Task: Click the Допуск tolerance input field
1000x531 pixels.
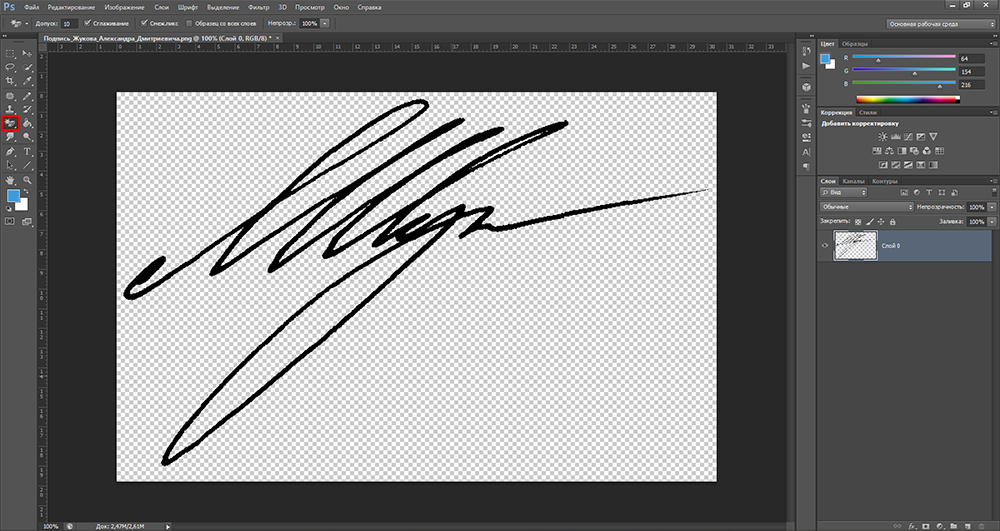Action: pyautogui.click(x=68, y=22)
